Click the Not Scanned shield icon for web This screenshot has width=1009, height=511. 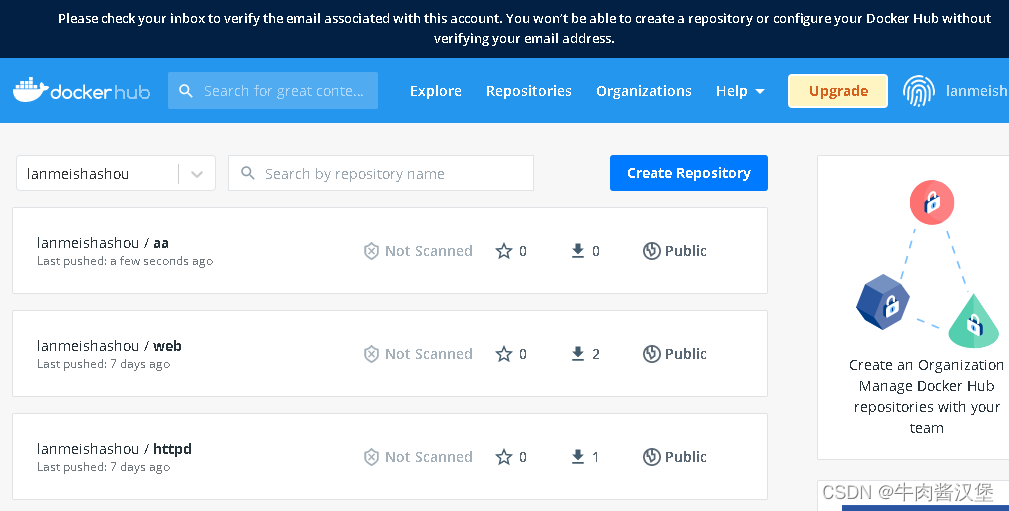(x=371, y=354)
